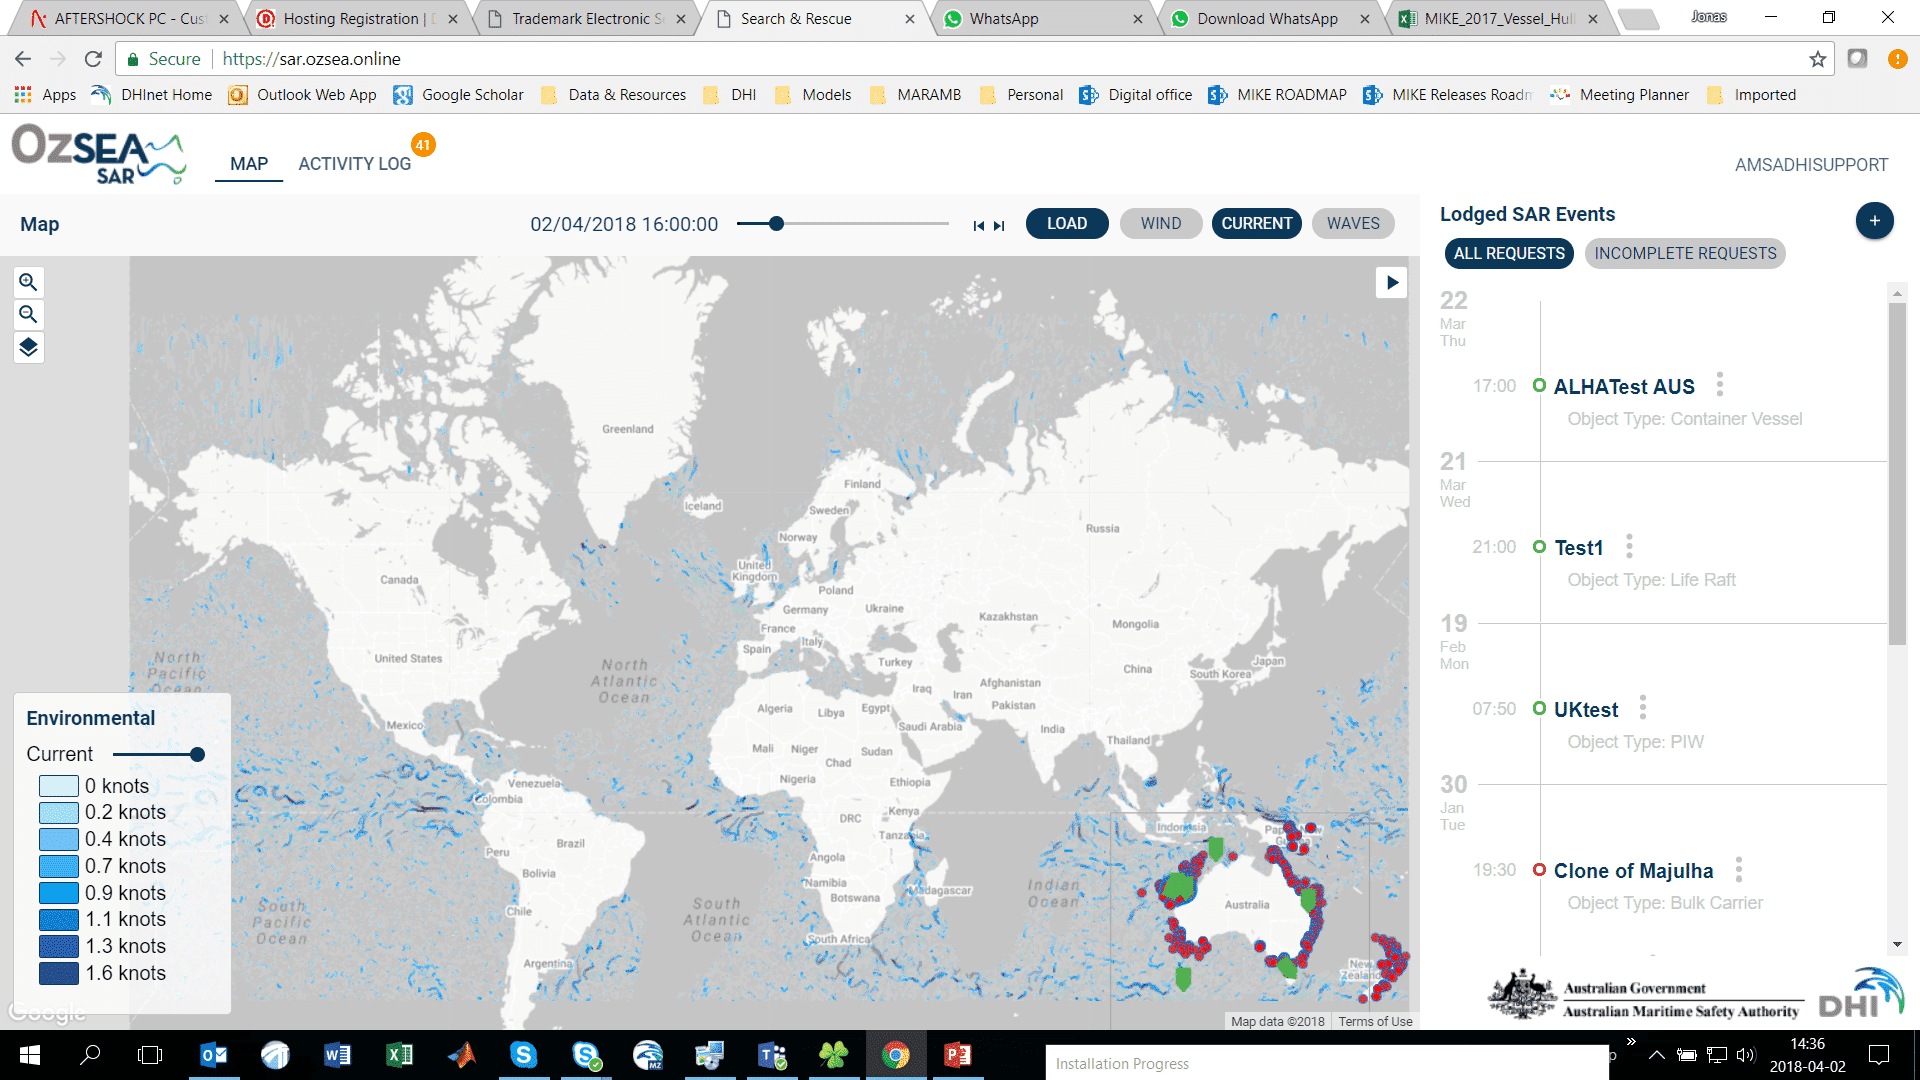Reload the page
1920x1080 pixels.
93,59
